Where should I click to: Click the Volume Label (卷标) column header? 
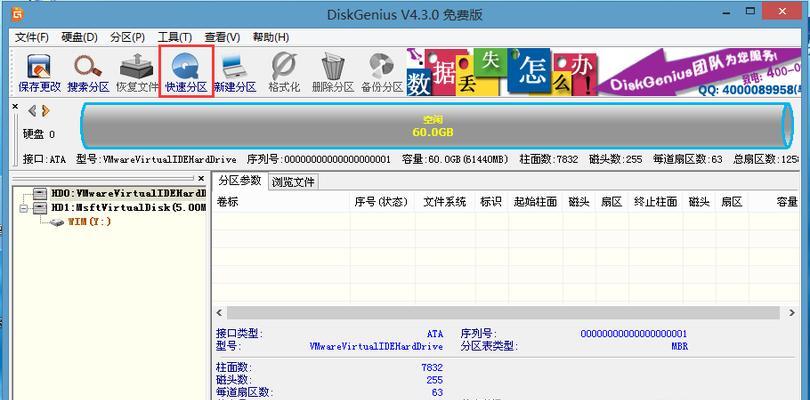[281, 202]
